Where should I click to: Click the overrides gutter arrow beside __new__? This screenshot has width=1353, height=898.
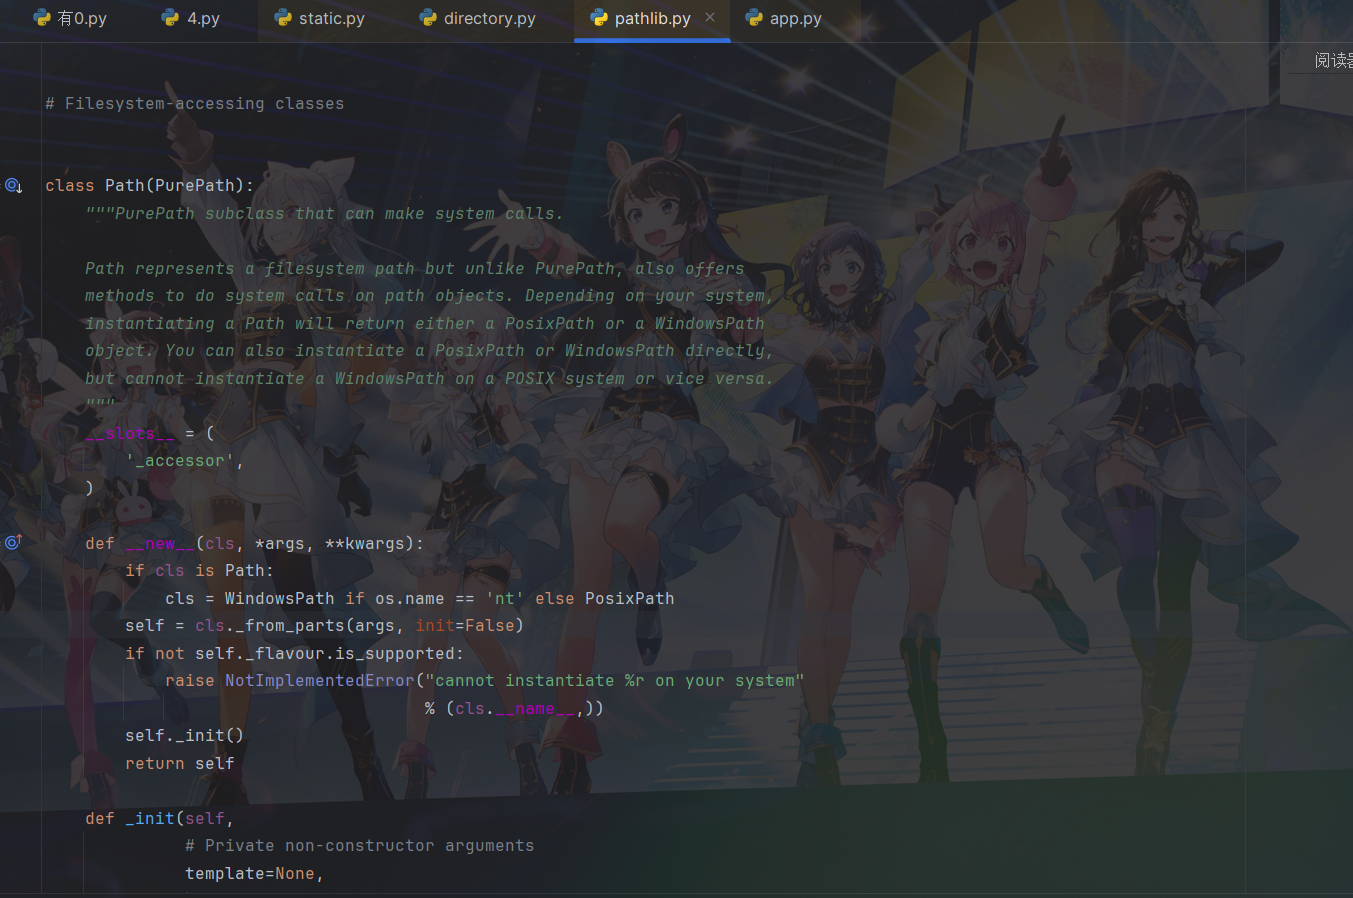(x=13, y=541)
